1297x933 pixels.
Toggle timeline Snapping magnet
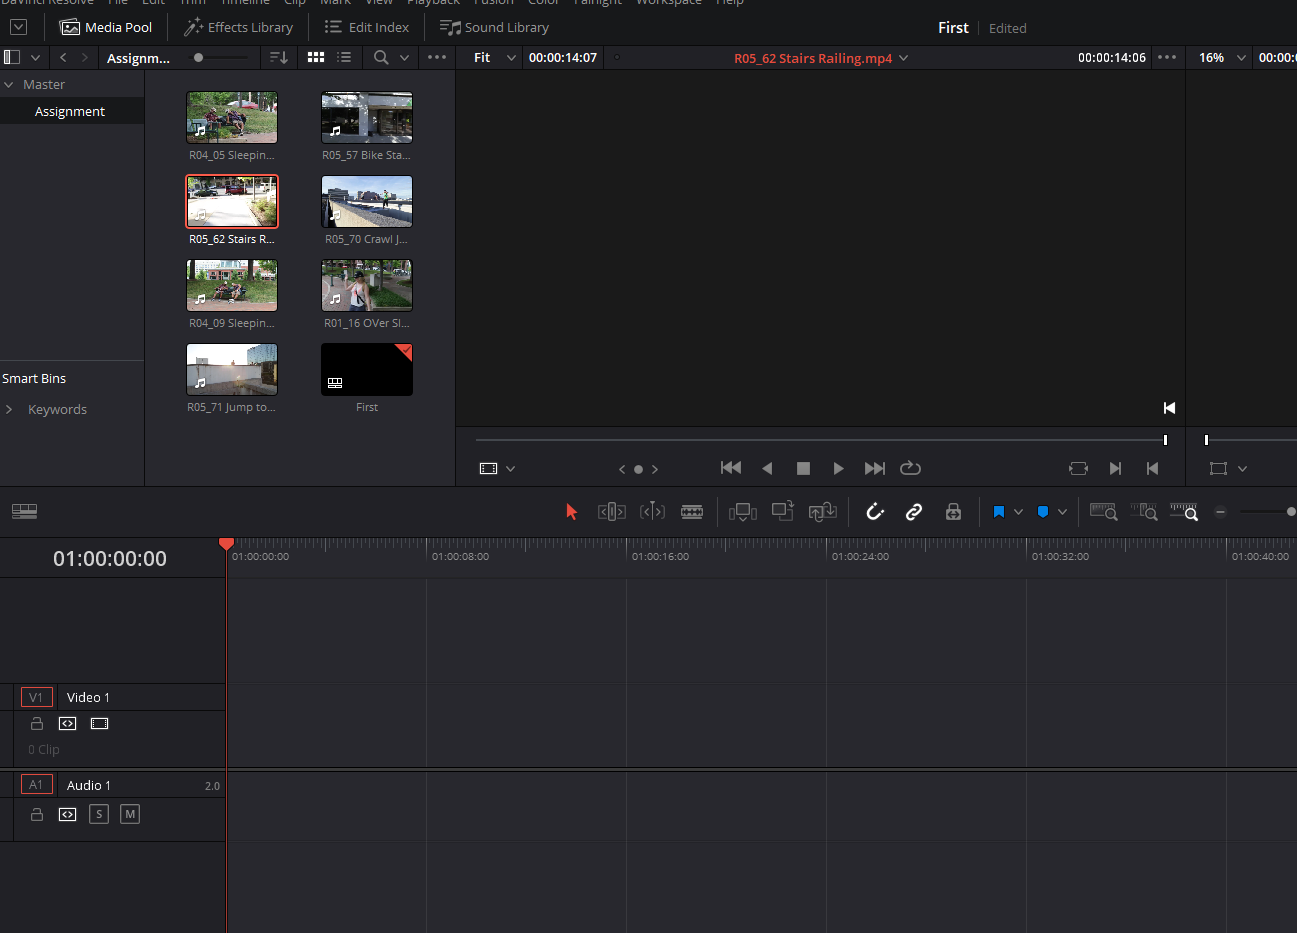point(875,512)
